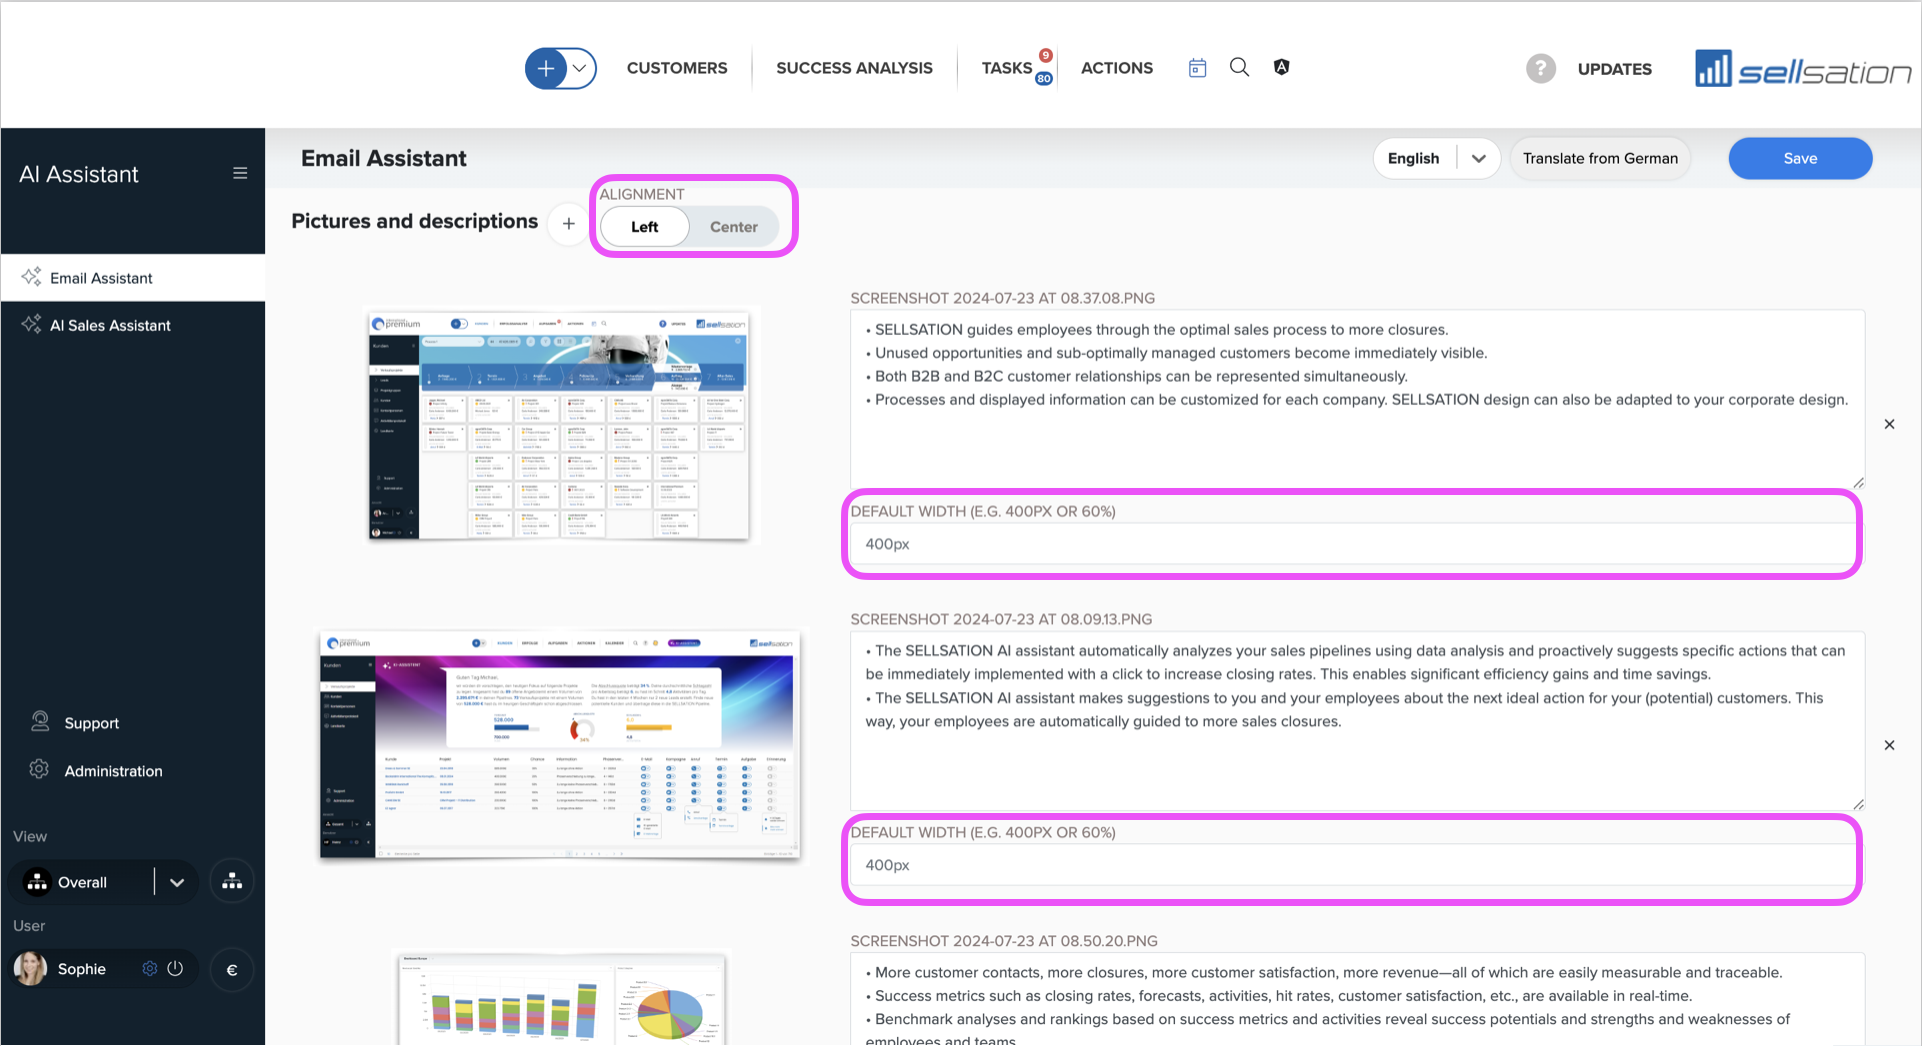
Task: Set alignment to Center
Action: pos(733,227)
